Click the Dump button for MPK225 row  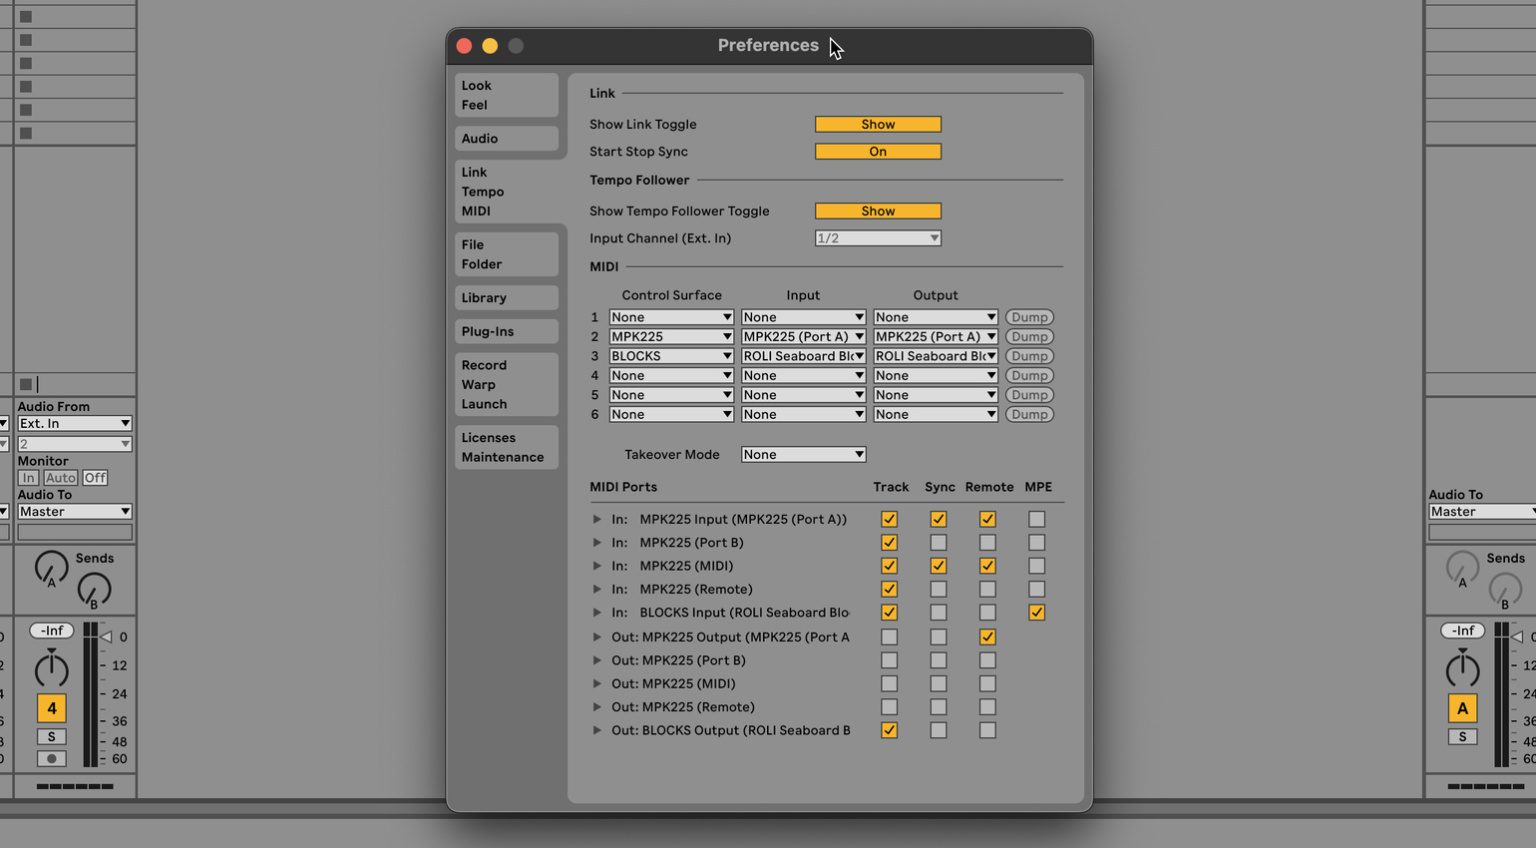coord(1029,337)
